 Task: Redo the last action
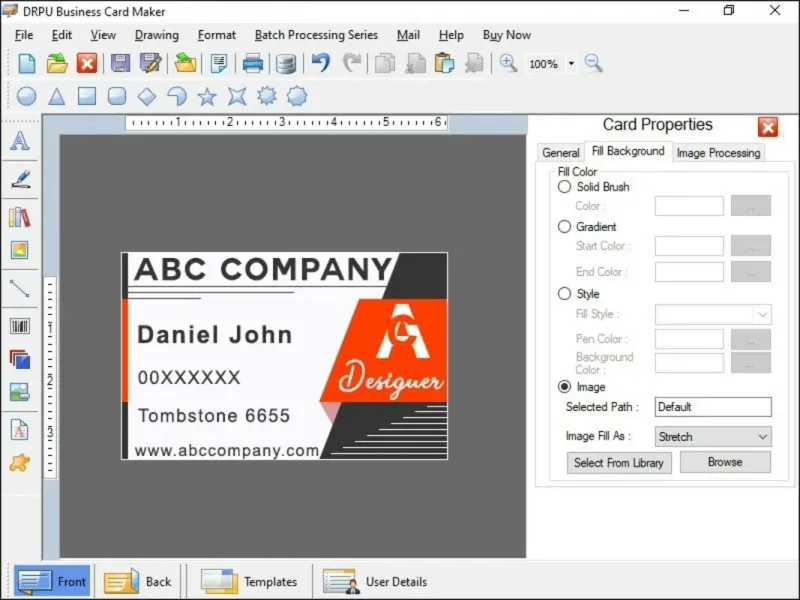352,63
